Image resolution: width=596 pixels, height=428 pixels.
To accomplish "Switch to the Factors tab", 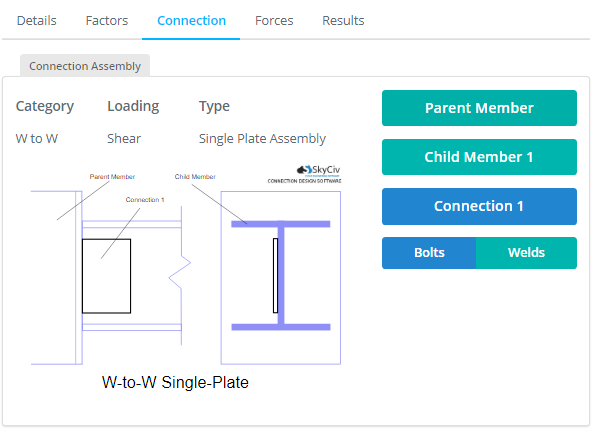I will pyautogui.click(x=107, y=21).
